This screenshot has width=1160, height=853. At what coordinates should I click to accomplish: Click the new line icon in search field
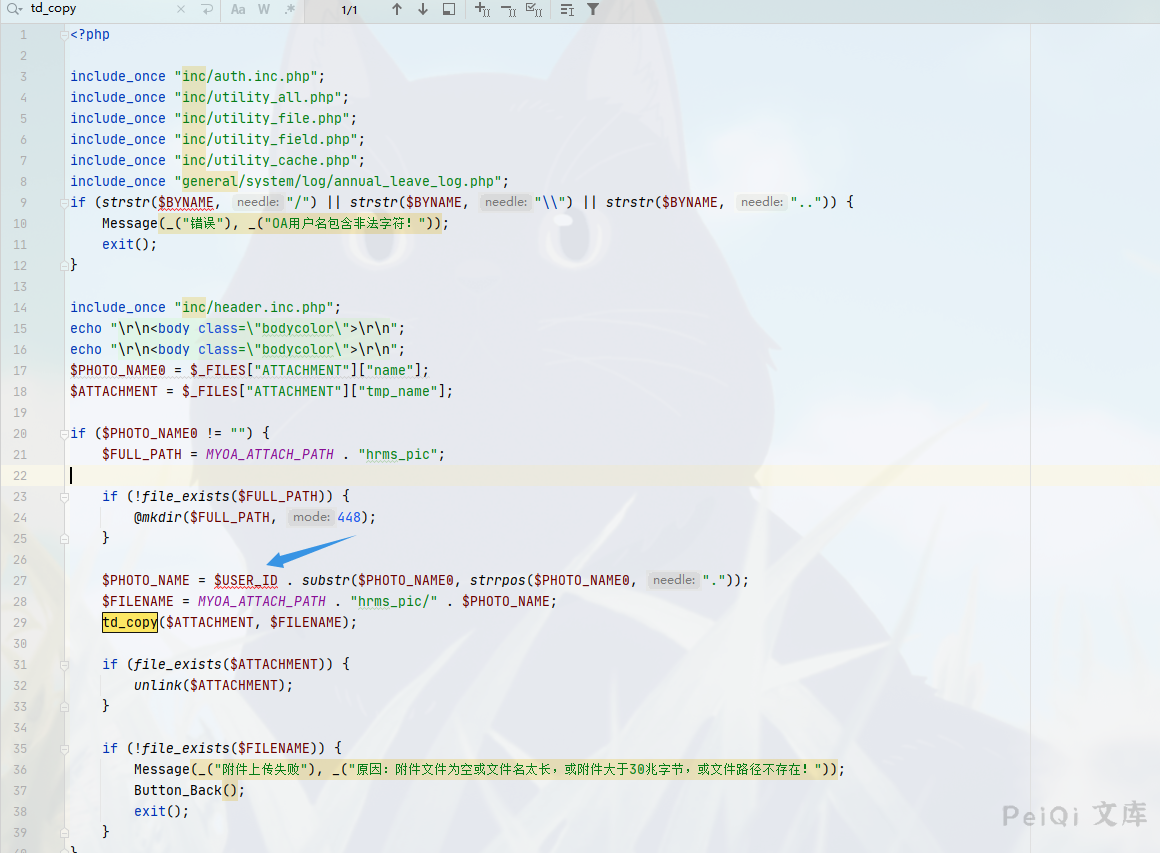(206, 9)
